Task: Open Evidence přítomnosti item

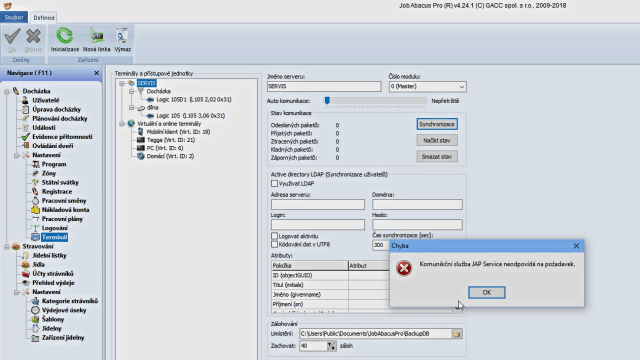Action: 62,137
